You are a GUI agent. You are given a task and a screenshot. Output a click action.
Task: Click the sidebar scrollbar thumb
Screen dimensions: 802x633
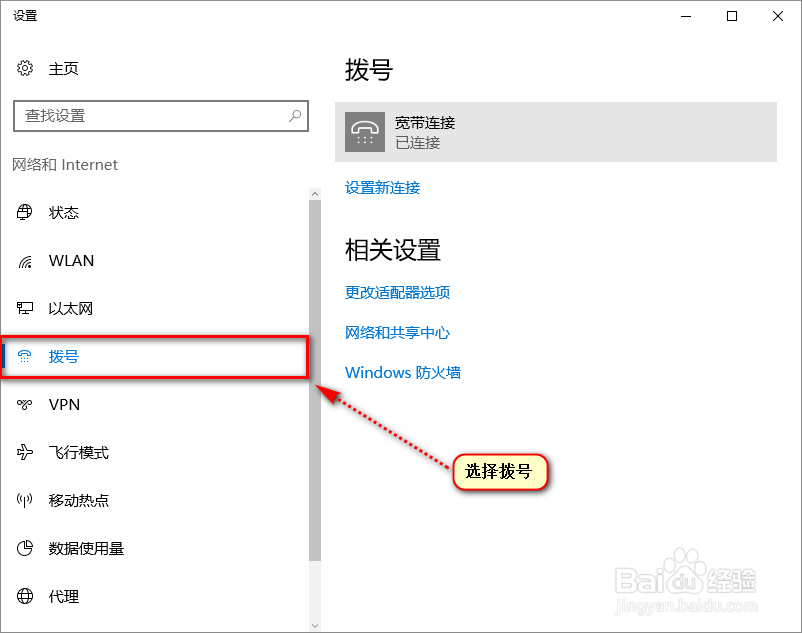315,380
